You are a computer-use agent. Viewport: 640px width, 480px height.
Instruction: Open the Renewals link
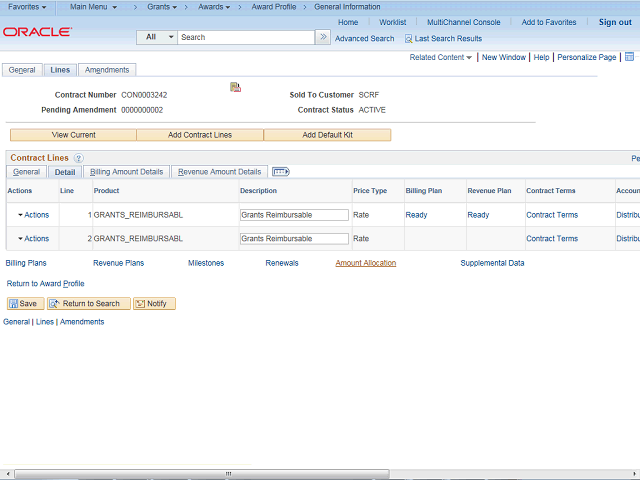click(282, 263)
